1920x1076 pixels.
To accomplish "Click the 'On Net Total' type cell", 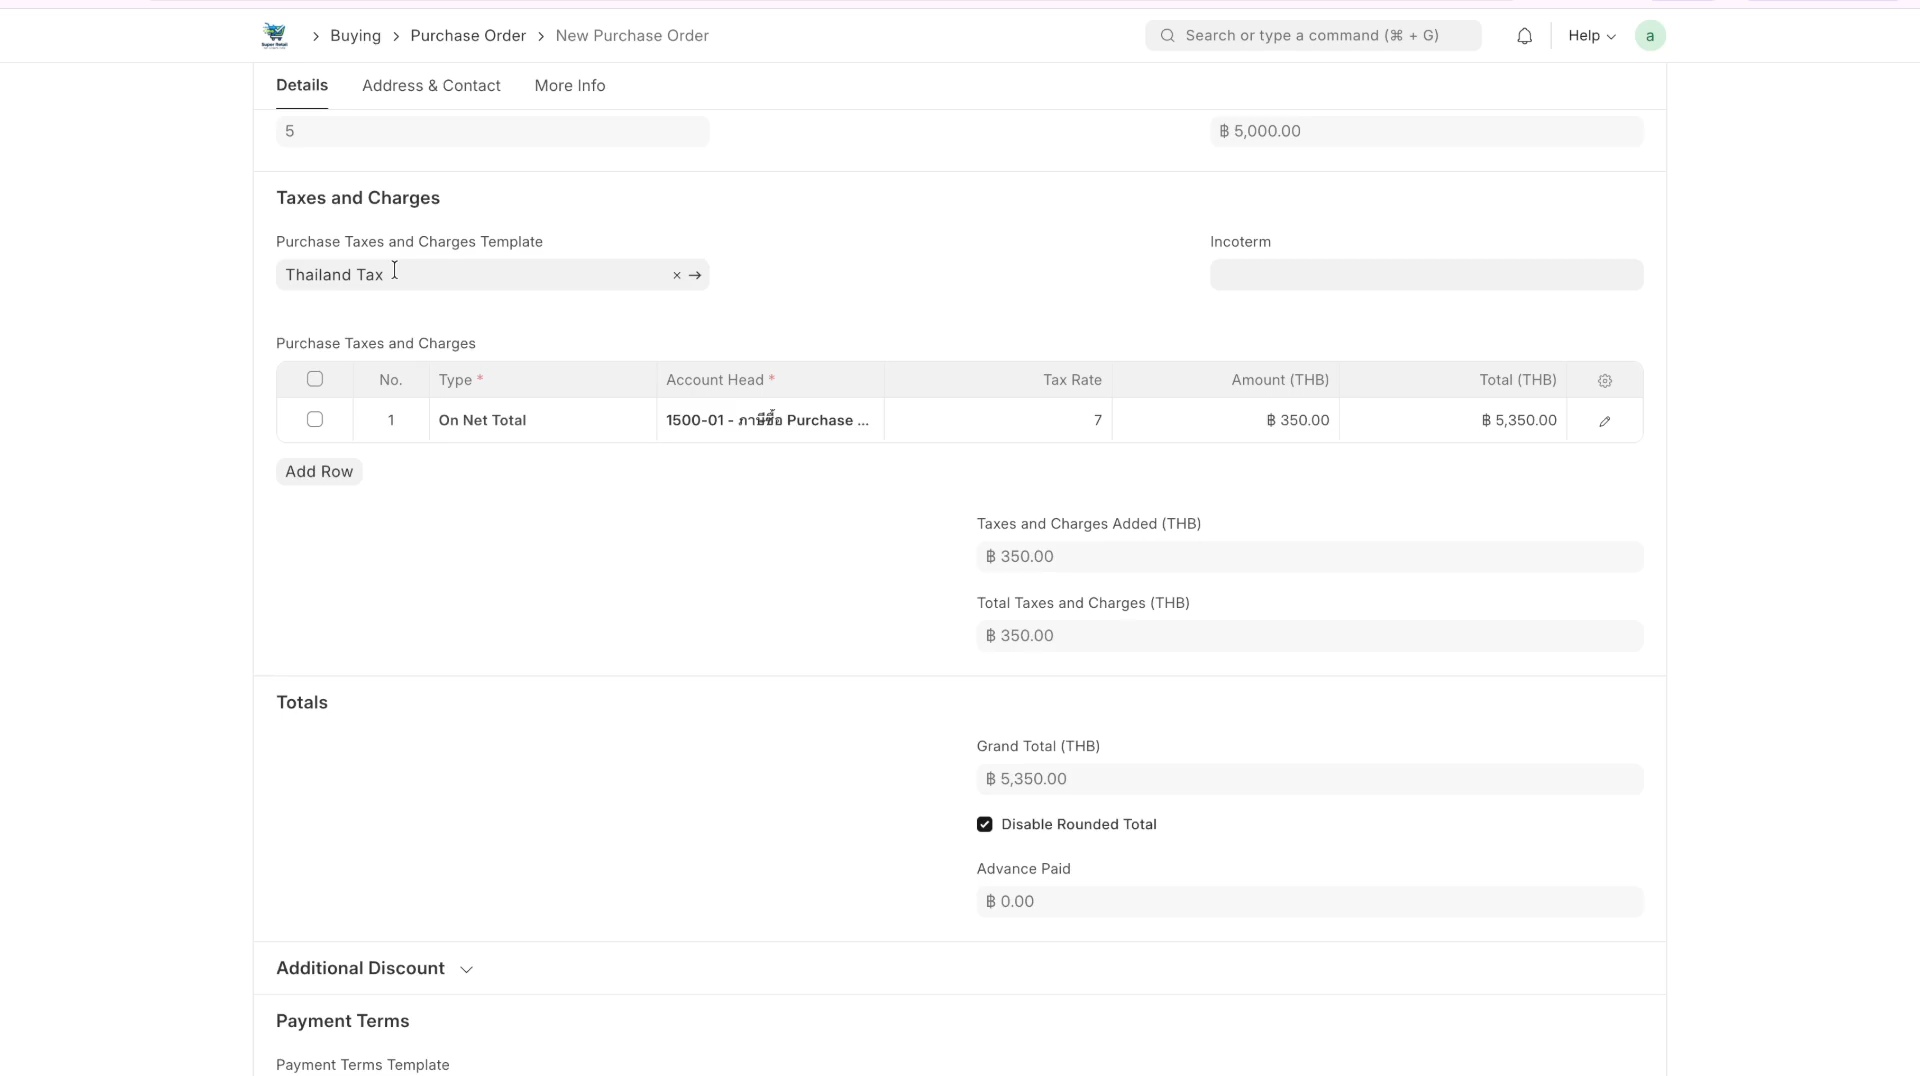I will click(x=543, y=421).
